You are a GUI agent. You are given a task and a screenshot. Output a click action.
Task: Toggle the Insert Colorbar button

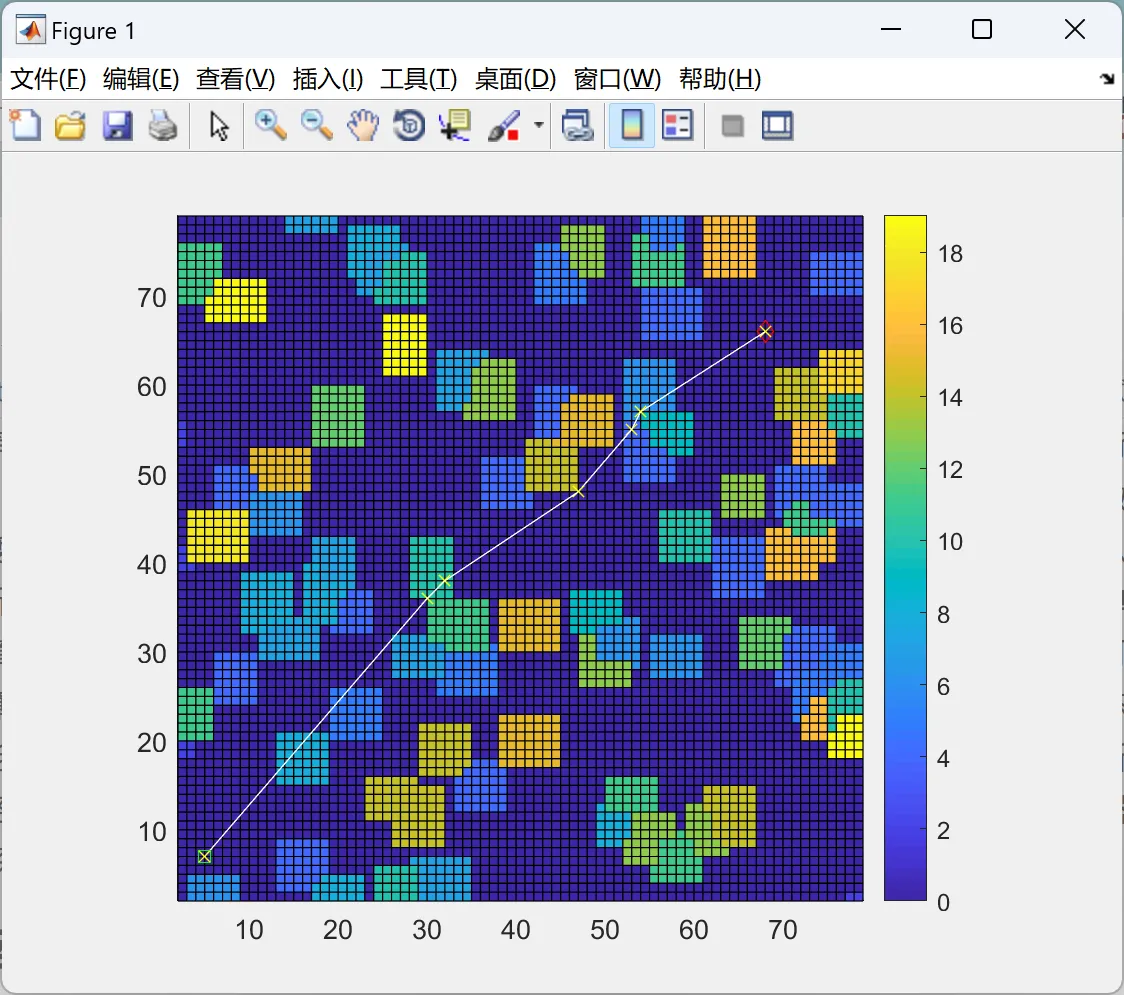pyautogui.click(x=632, y=125)
